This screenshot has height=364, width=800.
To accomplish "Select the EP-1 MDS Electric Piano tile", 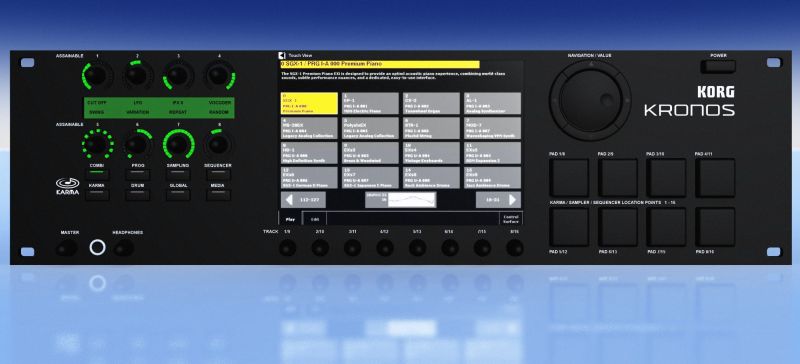I will tap(370, 103).
